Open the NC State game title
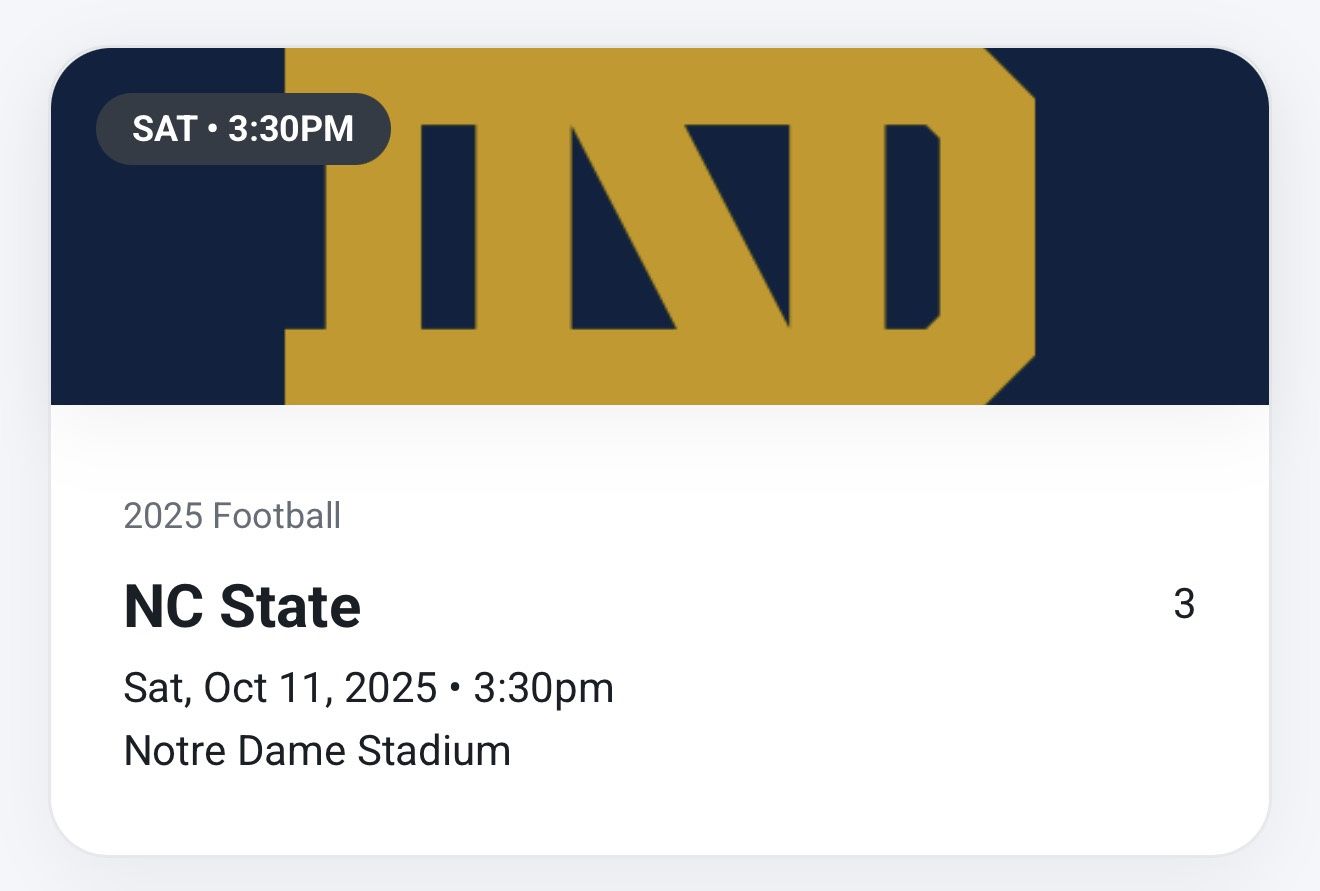Image resolution: width=1320 pixels, height=891 pixels. coord(242,607)
